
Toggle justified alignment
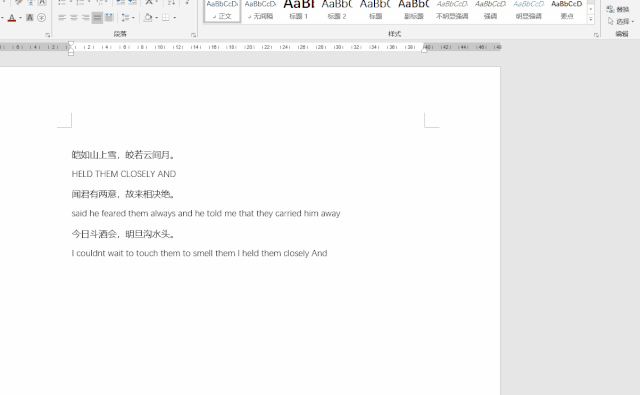pos(97,18)
